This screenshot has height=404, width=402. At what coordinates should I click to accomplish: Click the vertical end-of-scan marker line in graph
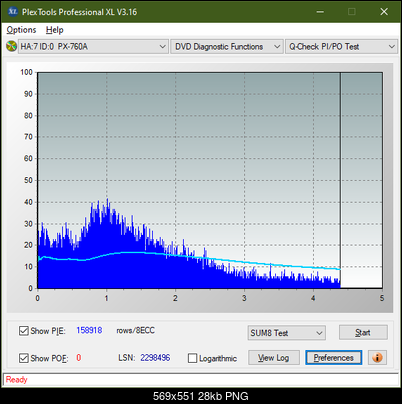340,180
